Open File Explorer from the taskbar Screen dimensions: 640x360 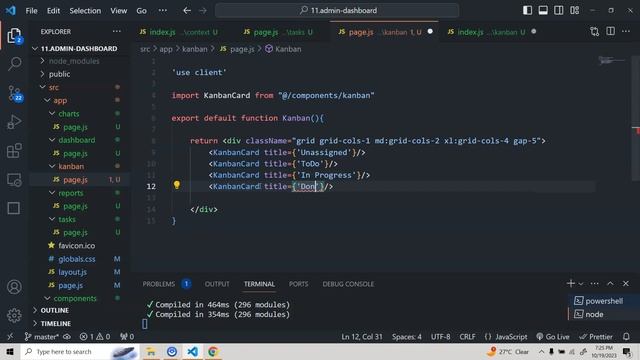coord(151,351)
